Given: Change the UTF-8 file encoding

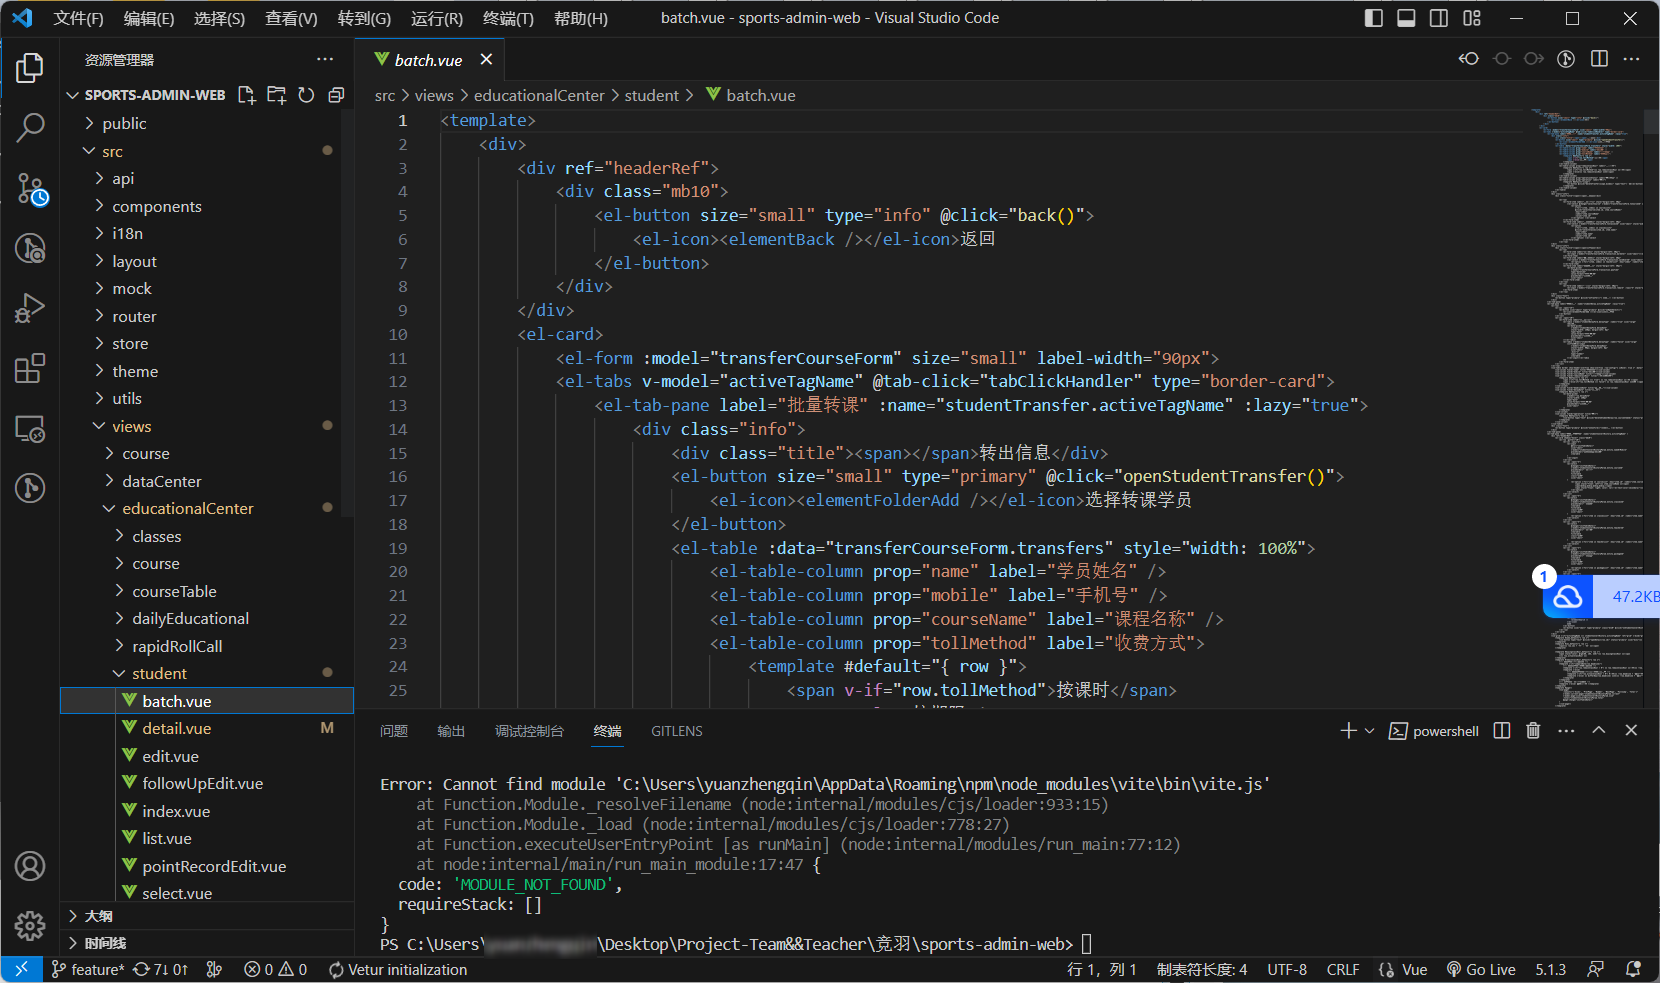Looking at the screenshot, I should (1287, 969).
